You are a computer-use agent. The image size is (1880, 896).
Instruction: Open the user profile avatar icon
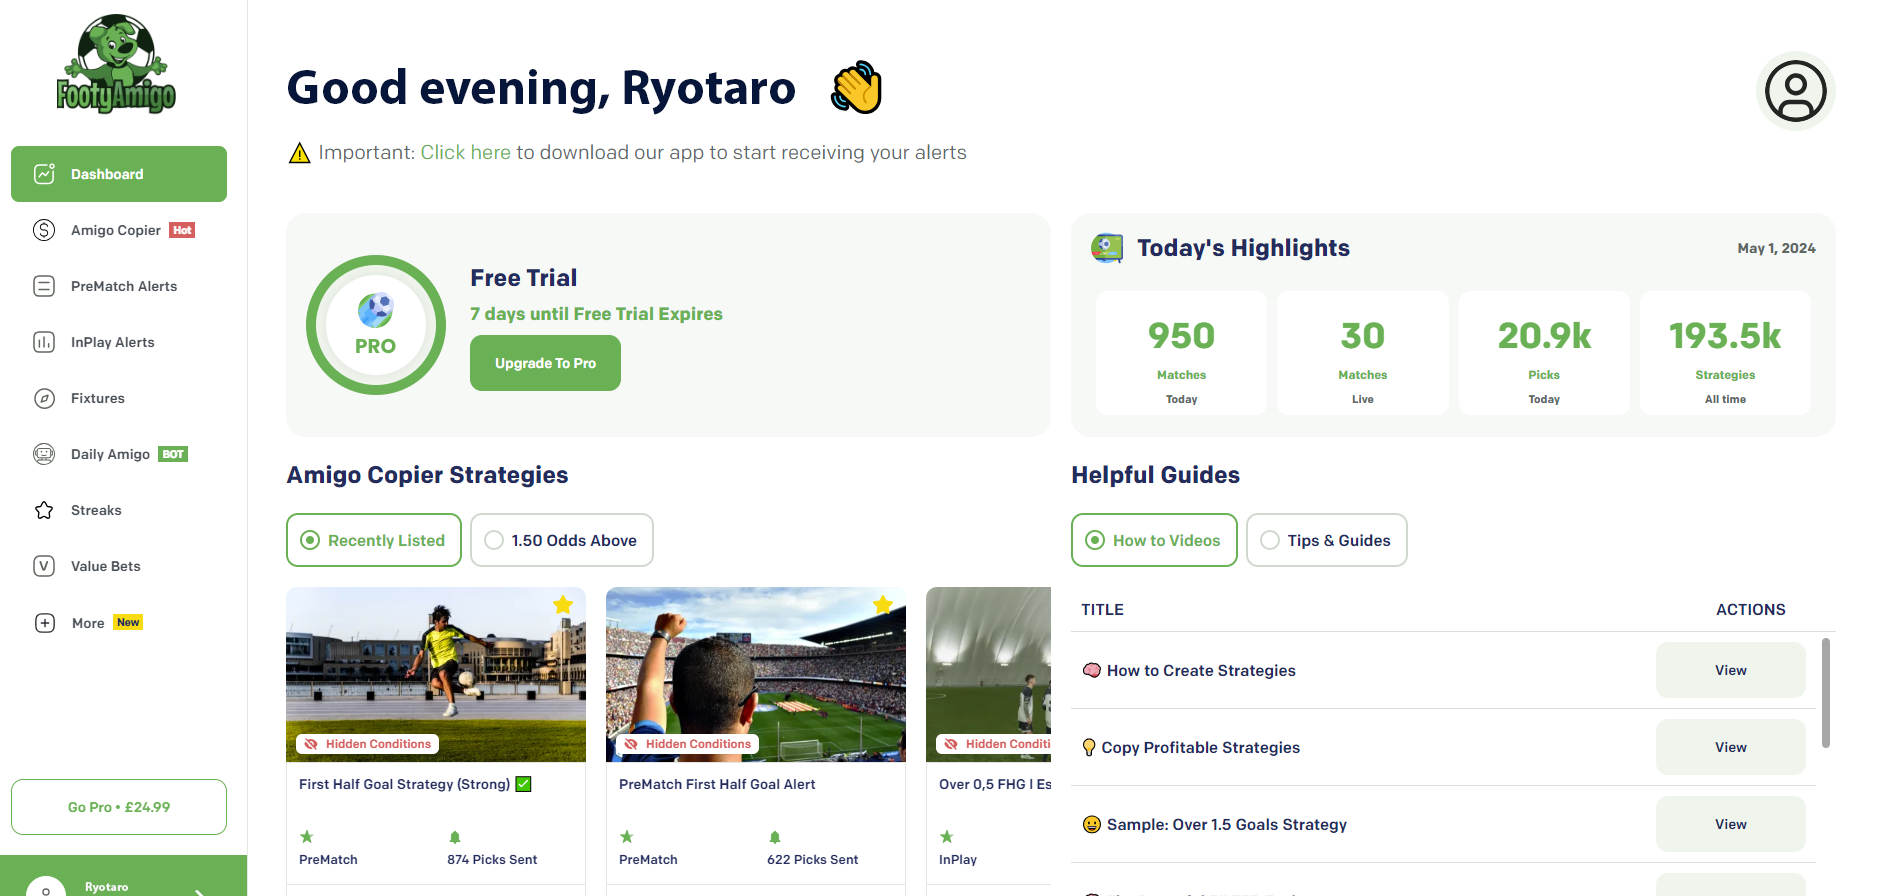[1795, 91]
